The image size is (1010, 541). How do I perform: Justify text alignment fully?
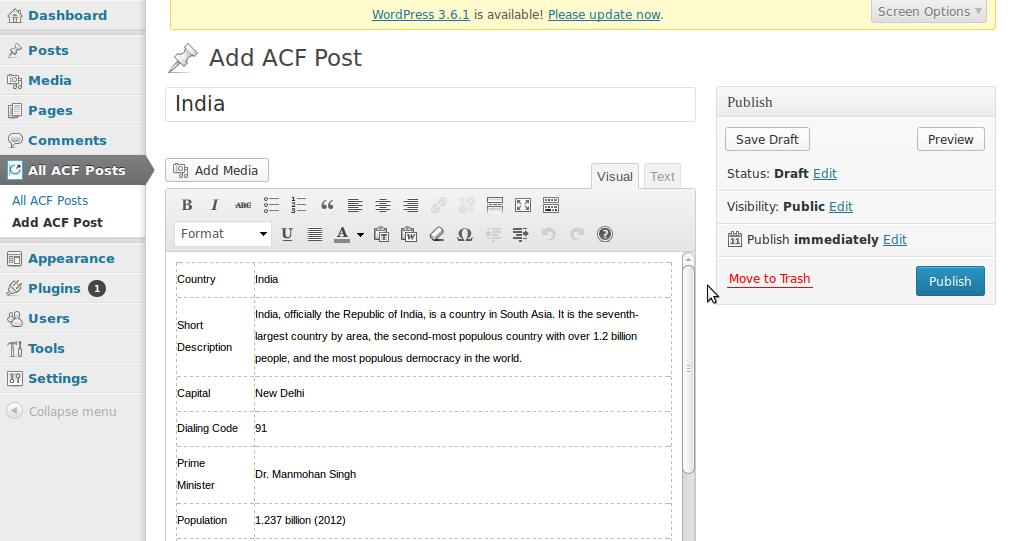point(314,234)
